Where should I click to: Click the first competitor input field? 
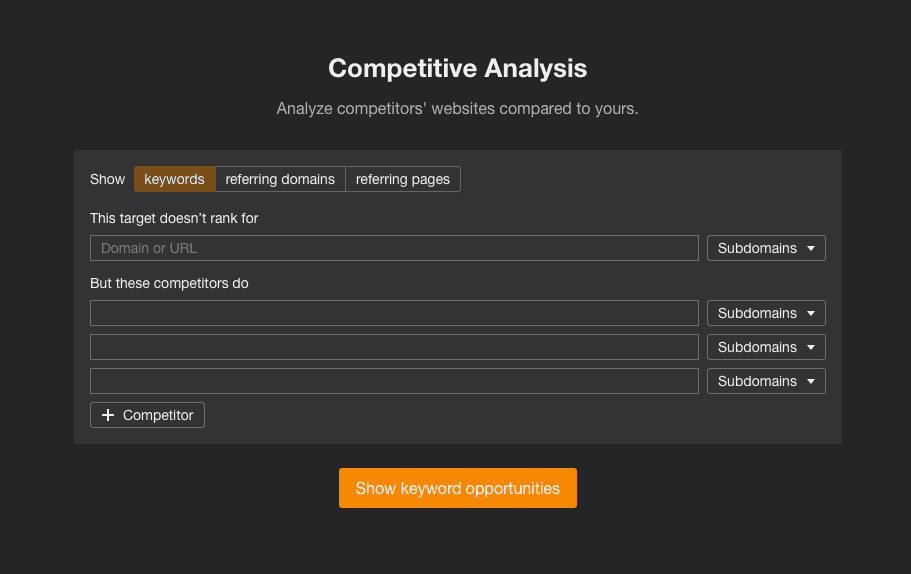click(x=394, y=313)
